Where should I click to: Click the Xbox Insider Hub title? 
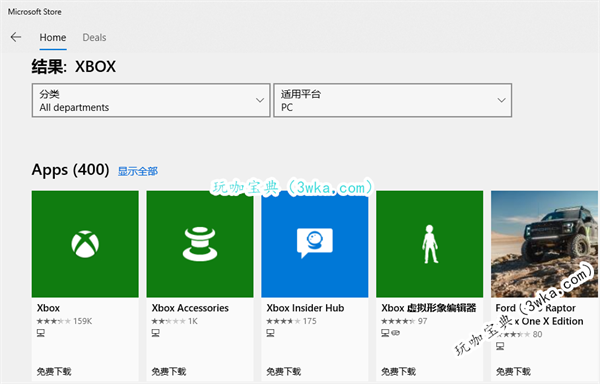pos(305,308)
